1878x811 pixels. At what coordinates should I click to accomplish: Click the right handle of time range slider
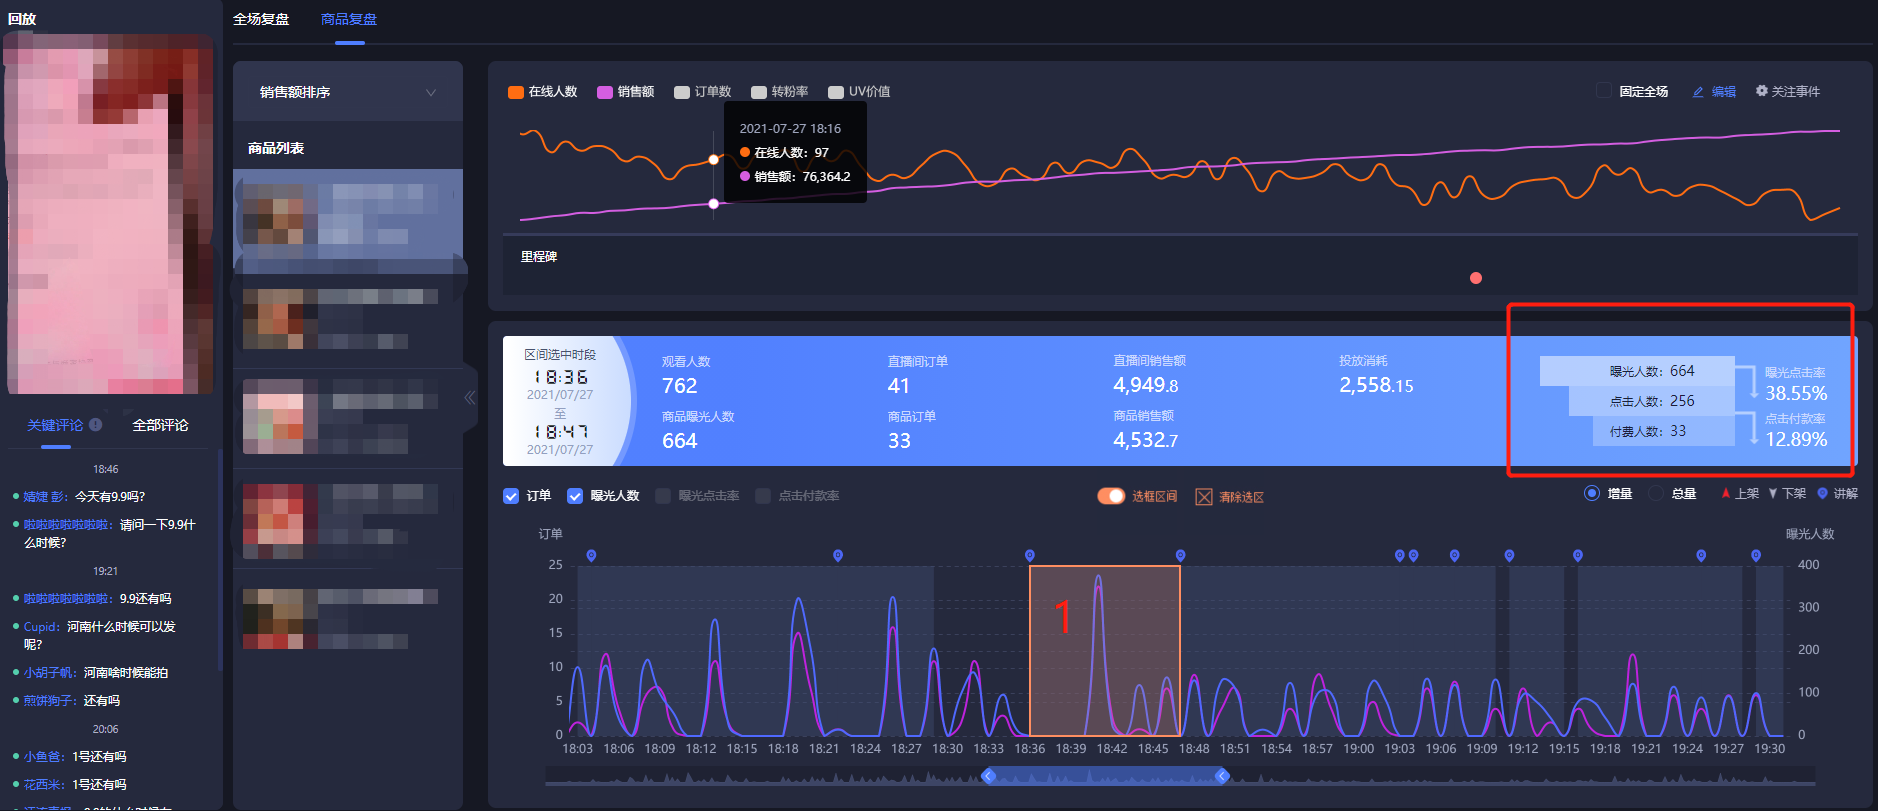point(1221,776)
